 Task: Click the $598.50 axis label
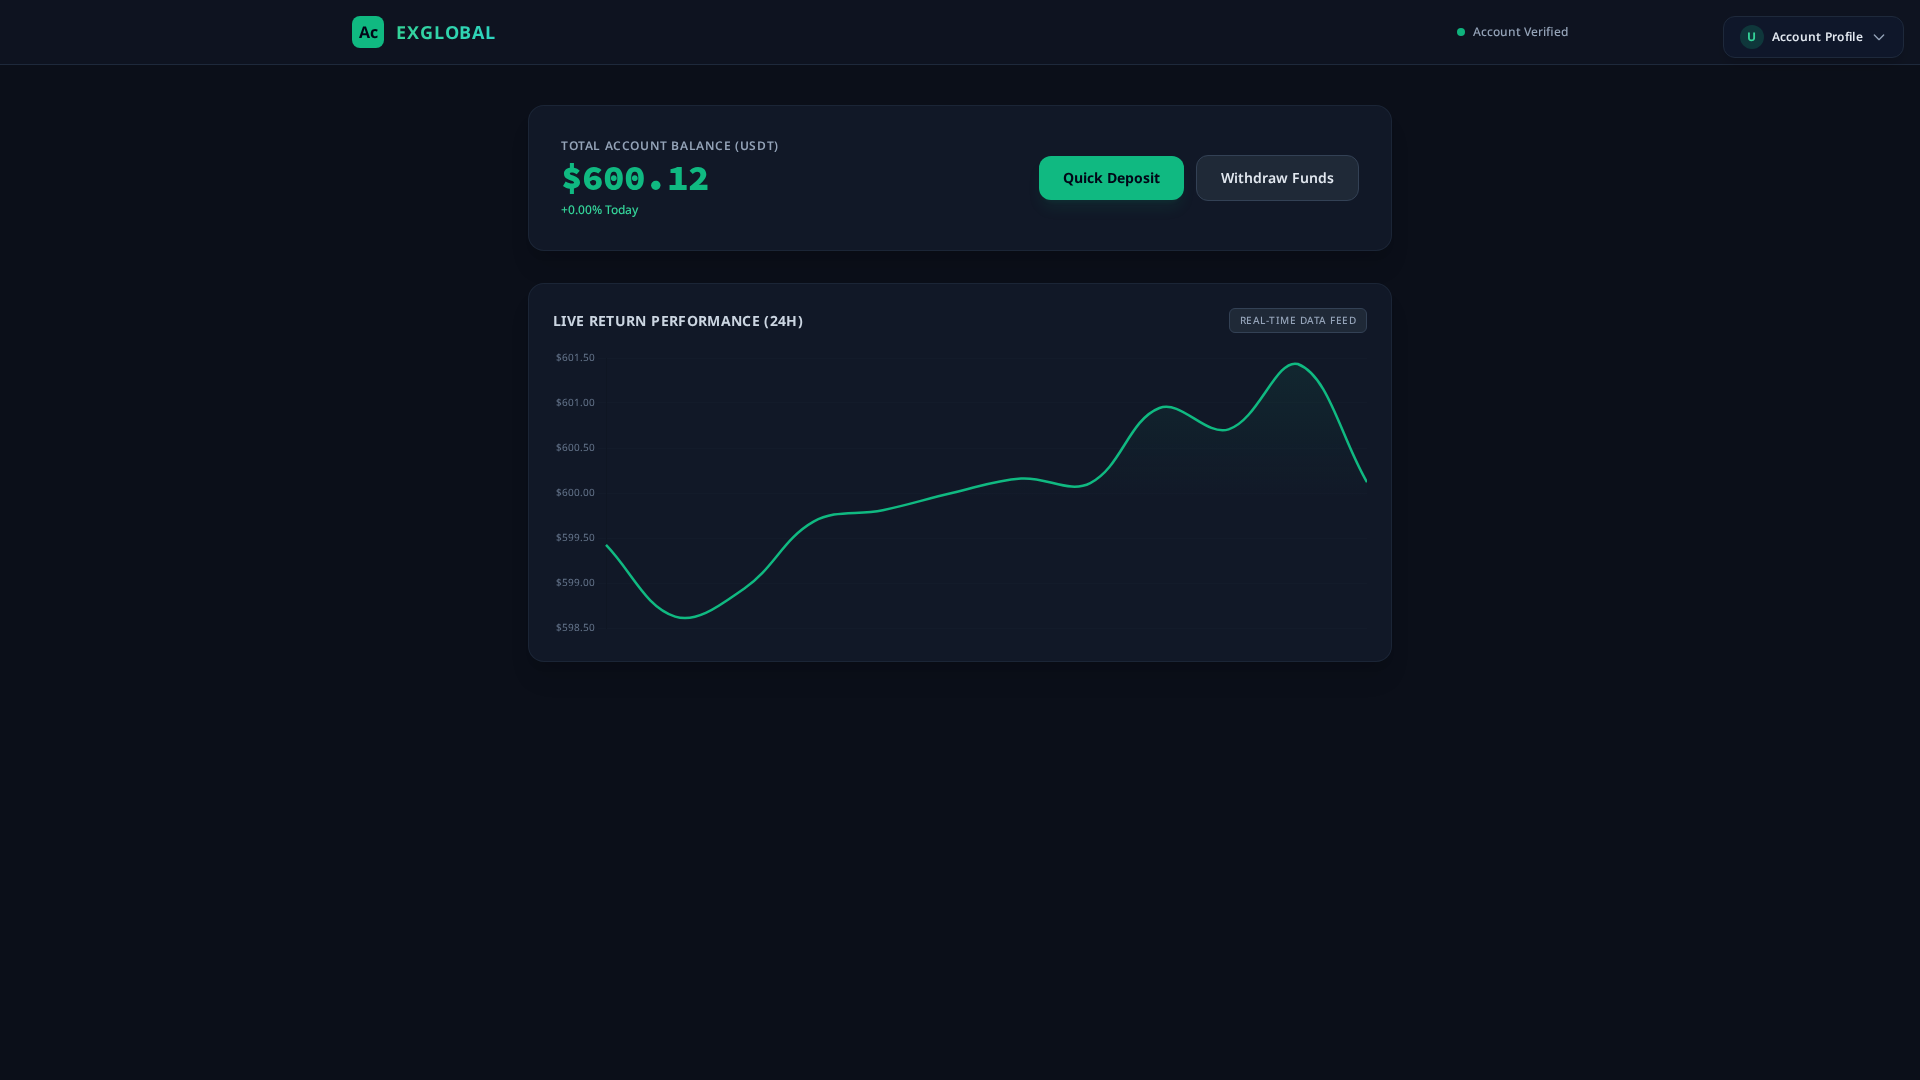pos(575,628)
